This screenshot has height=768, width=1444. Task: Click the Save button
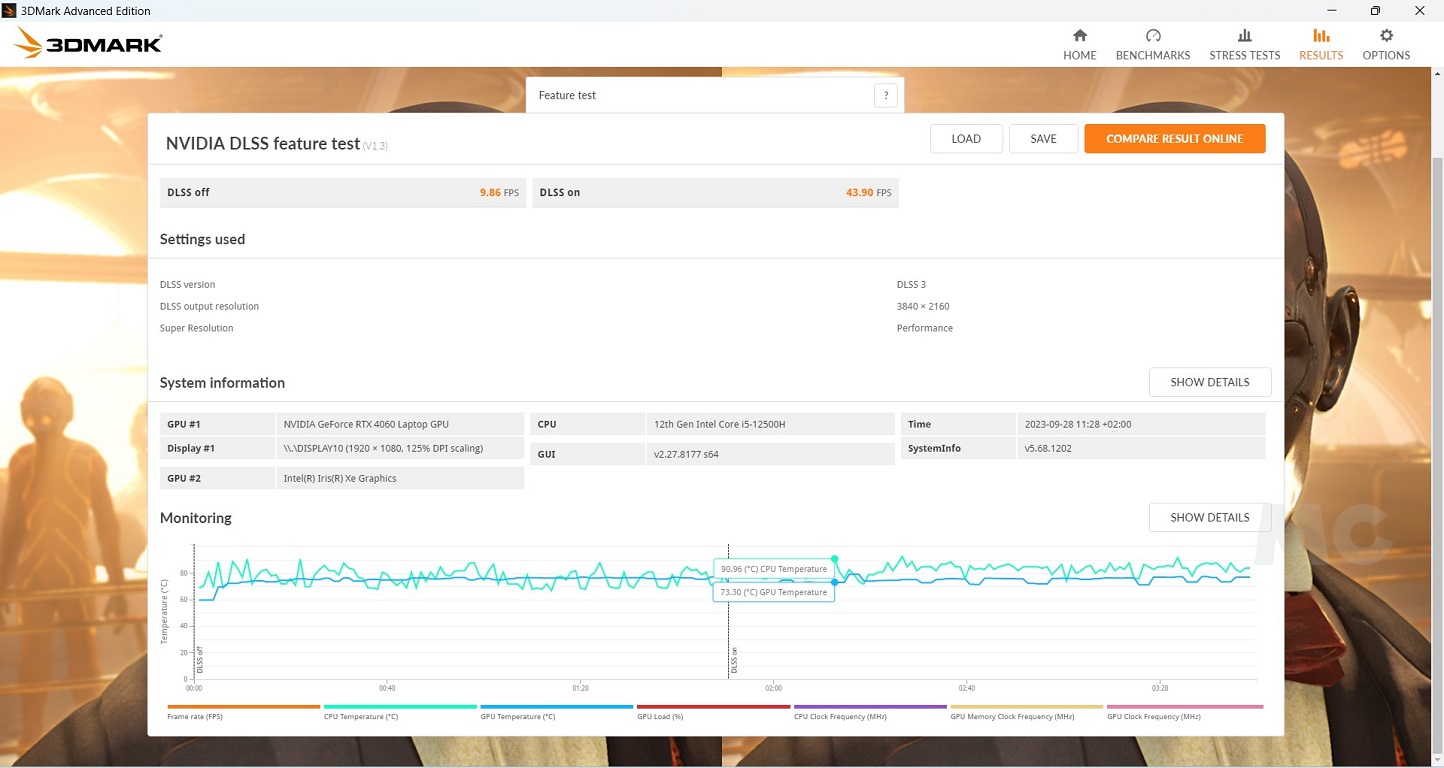click(x=1043, y=139)
